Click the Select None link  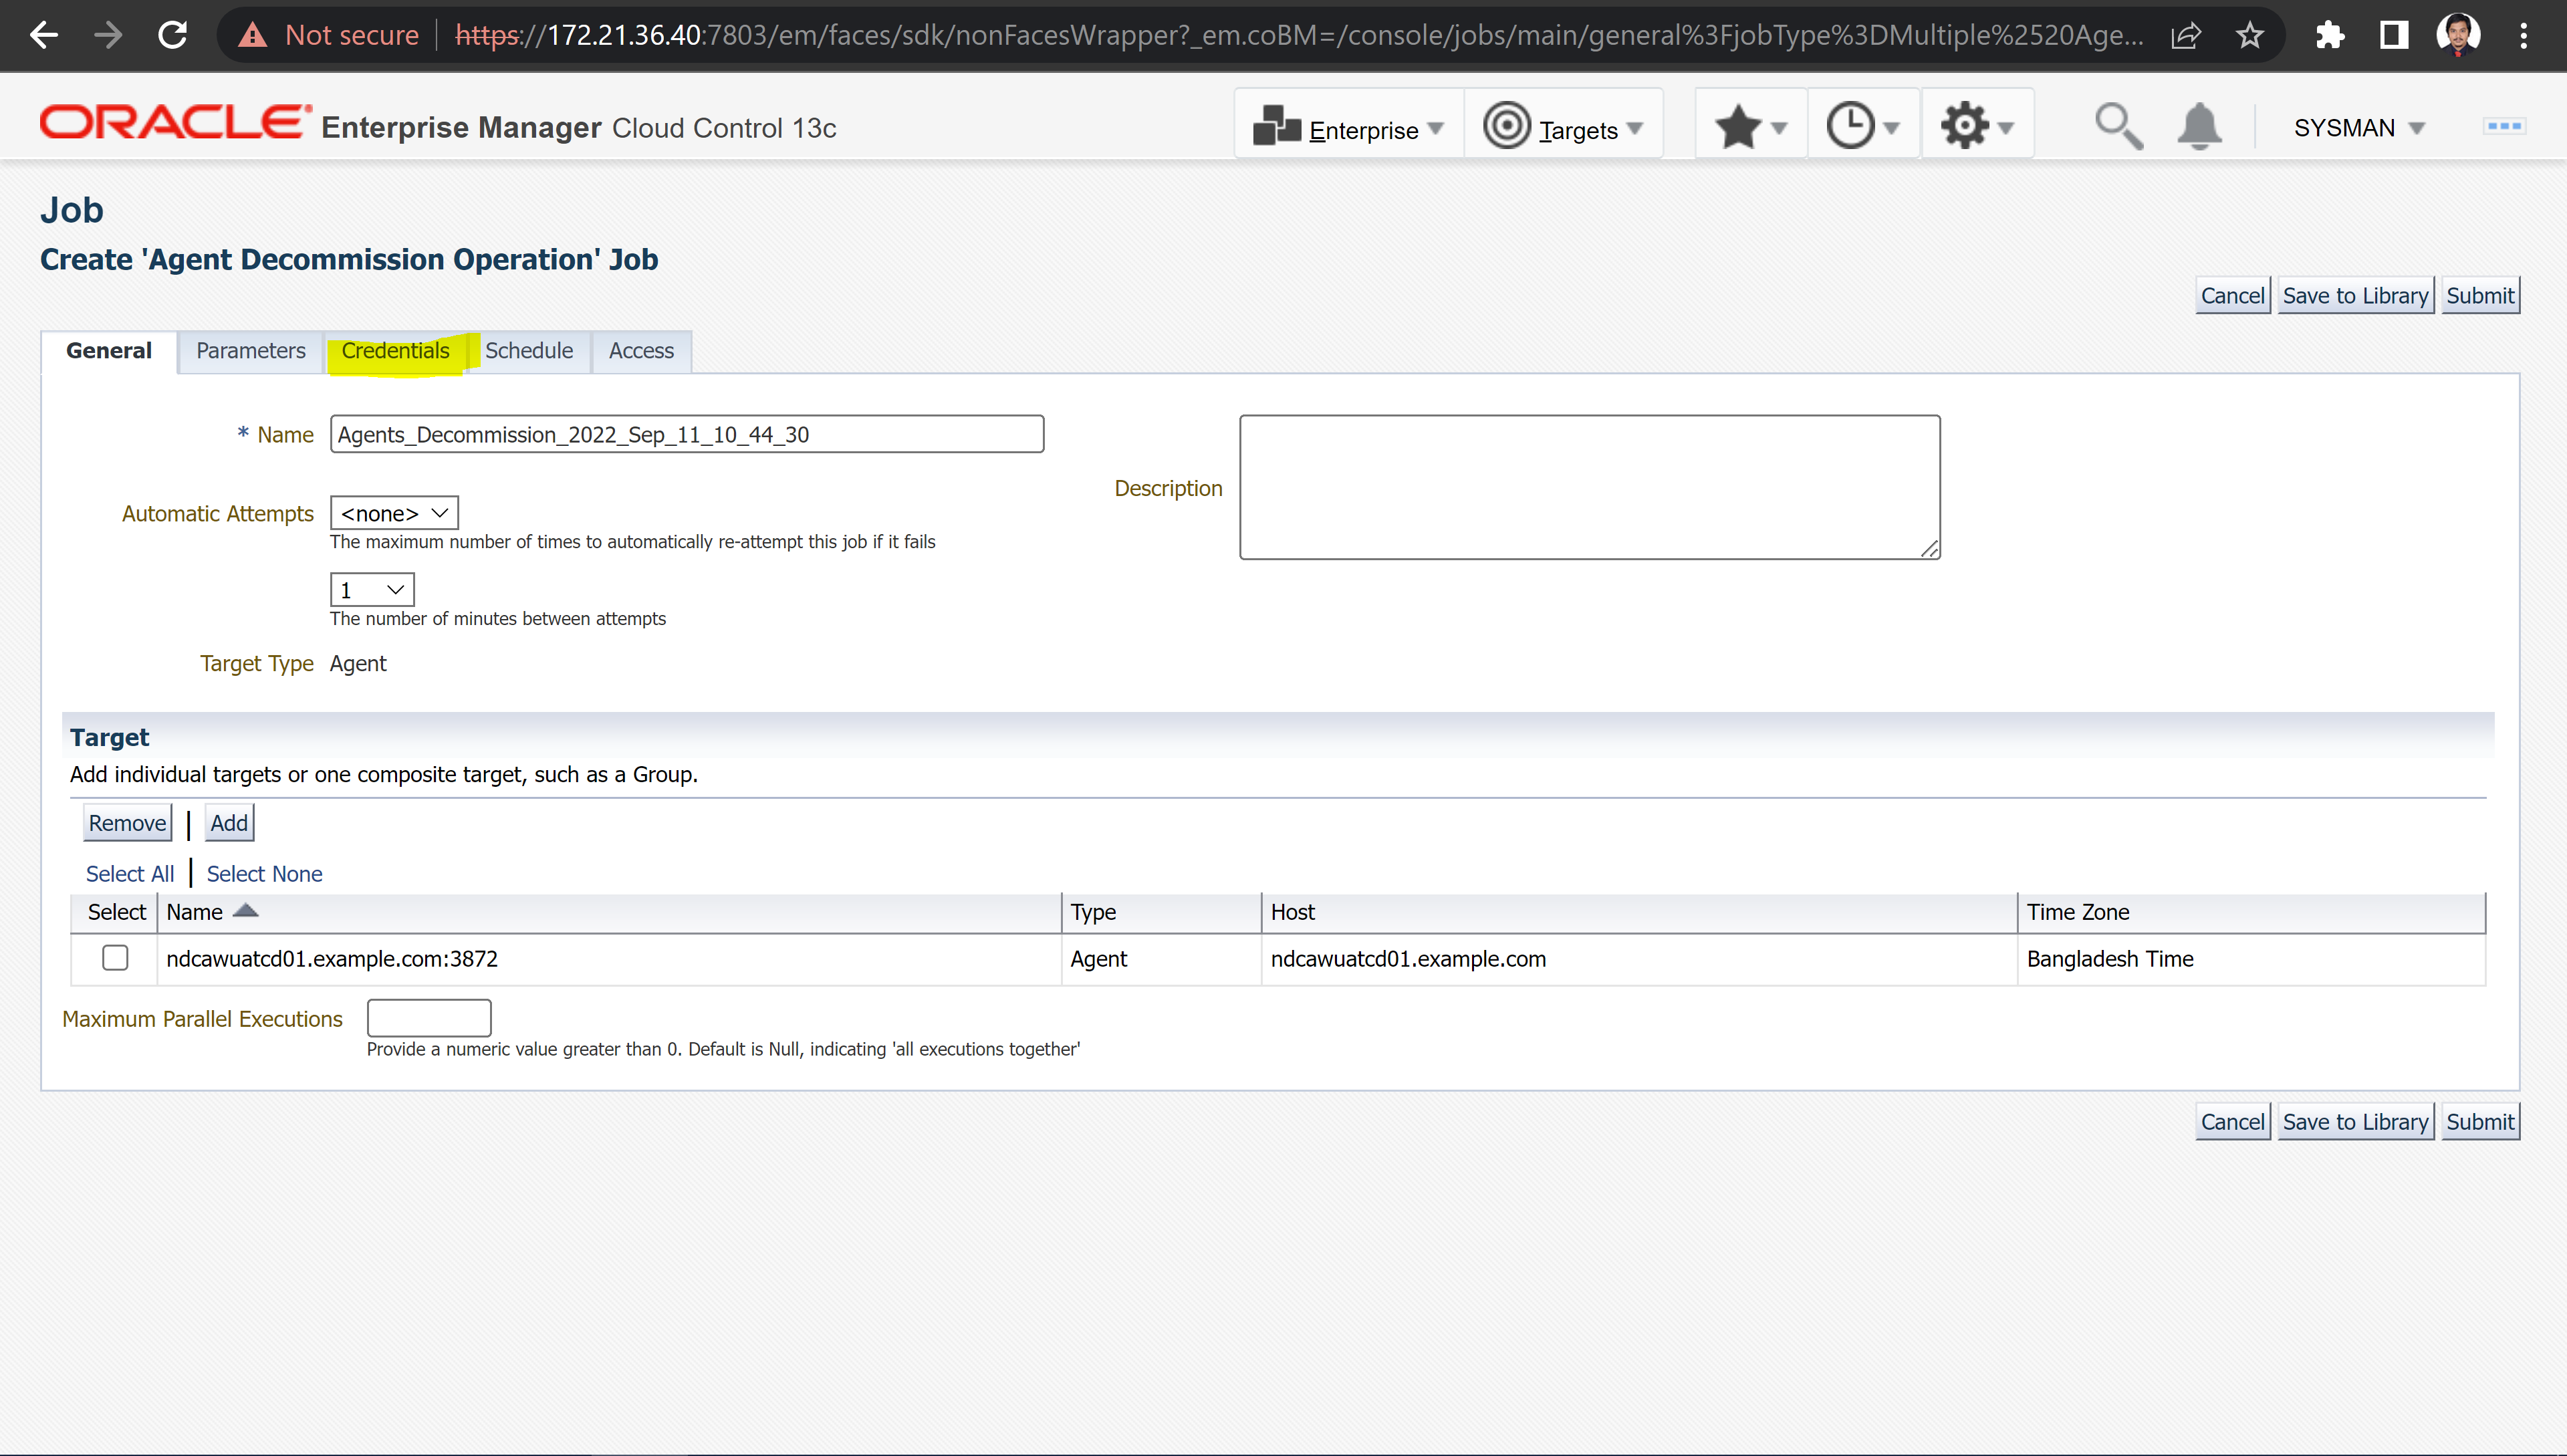pos(264,874)
